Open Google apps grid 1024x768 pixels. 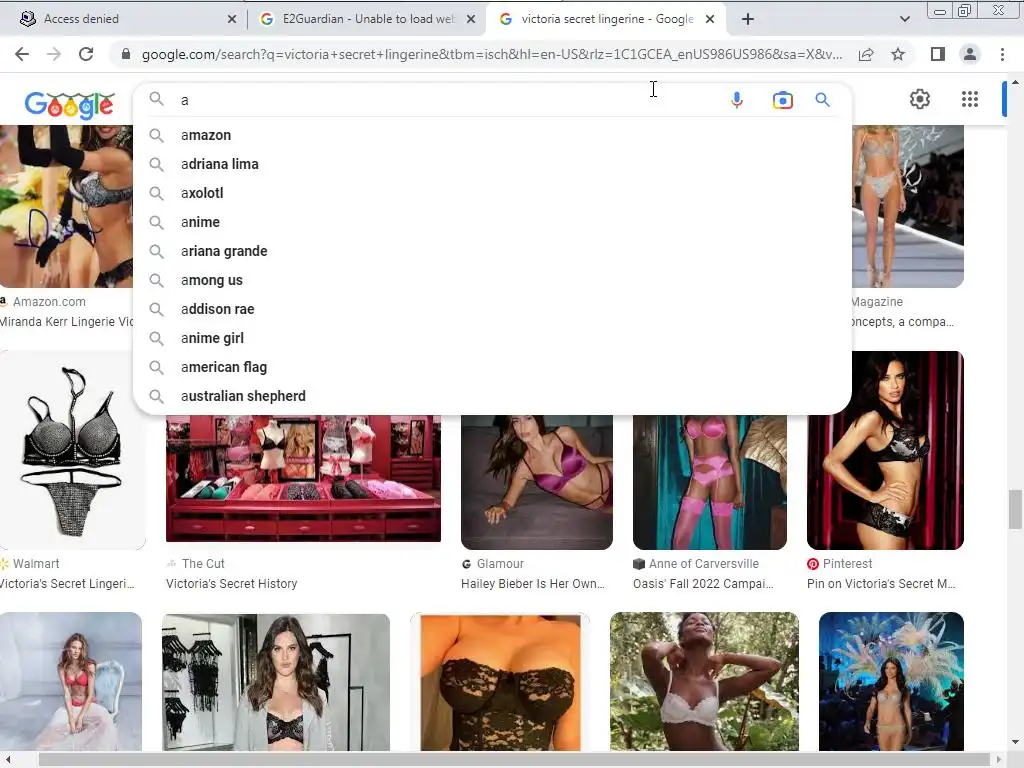(x=970, y=99)
